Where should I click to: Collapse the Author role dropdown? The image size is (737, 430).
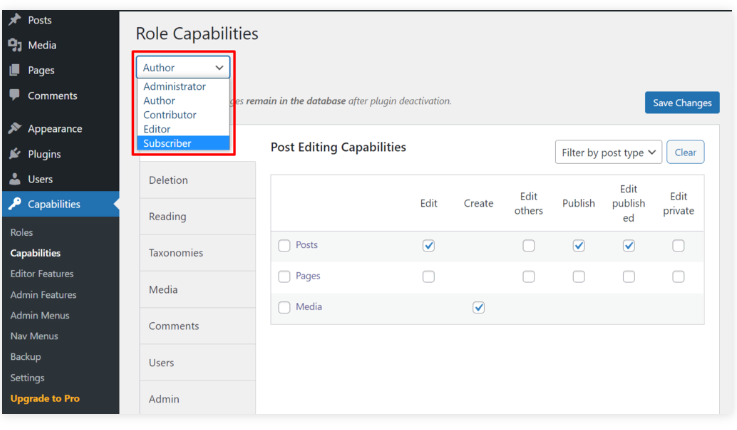(183, 67)
